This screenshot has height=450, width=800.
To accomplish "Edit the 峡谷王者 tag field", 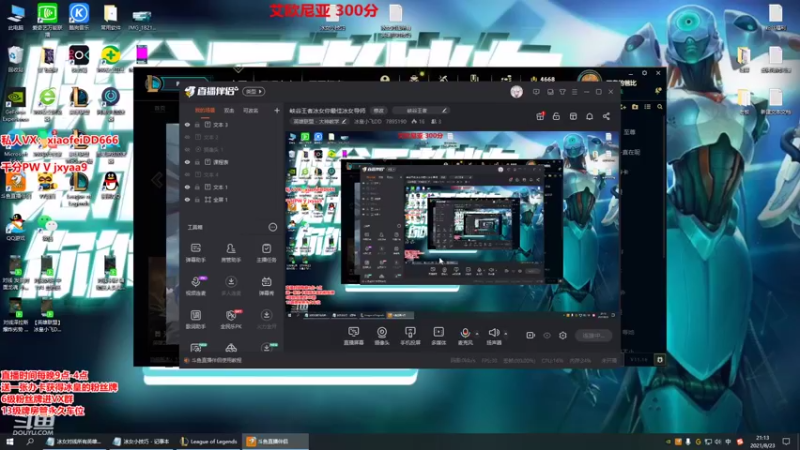I will 421,111.
